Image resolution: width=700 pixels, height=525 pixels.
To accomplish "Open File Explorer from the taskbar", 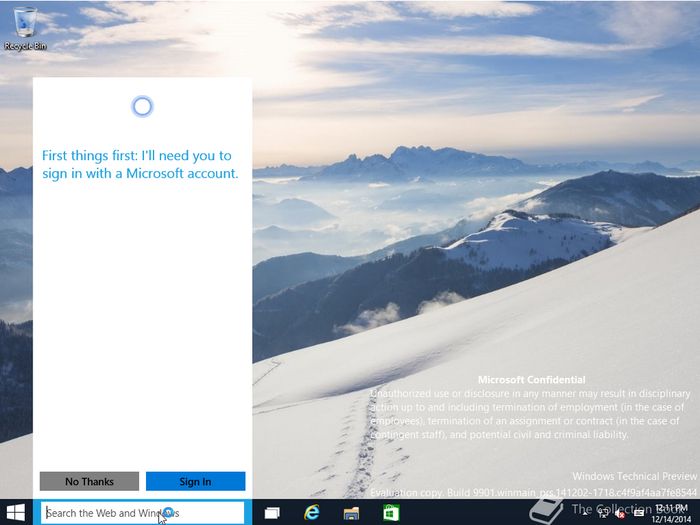I will [351, 512].
